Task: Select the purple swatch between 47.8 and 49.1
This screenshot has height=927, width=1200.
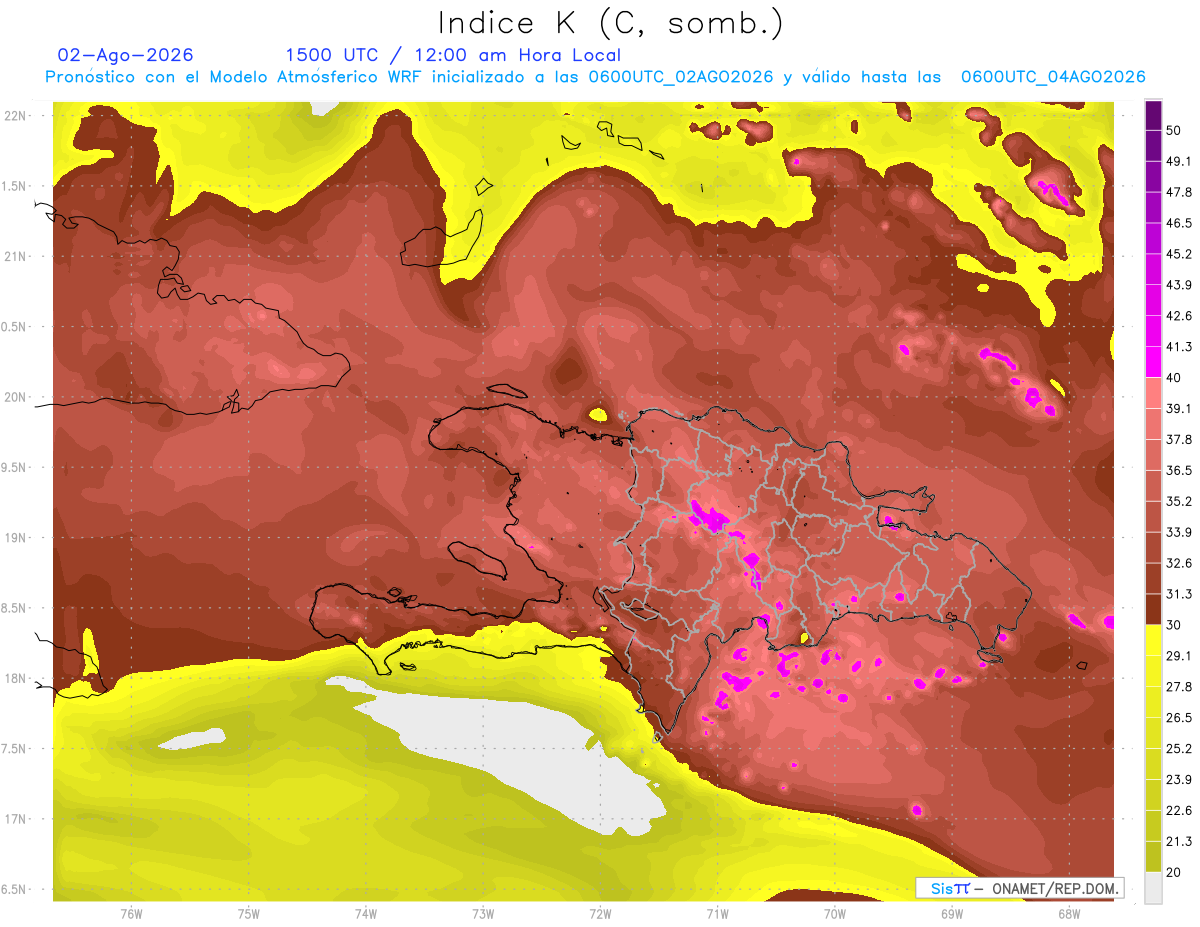Action: pyautogui.click(x=1153, y=177)
